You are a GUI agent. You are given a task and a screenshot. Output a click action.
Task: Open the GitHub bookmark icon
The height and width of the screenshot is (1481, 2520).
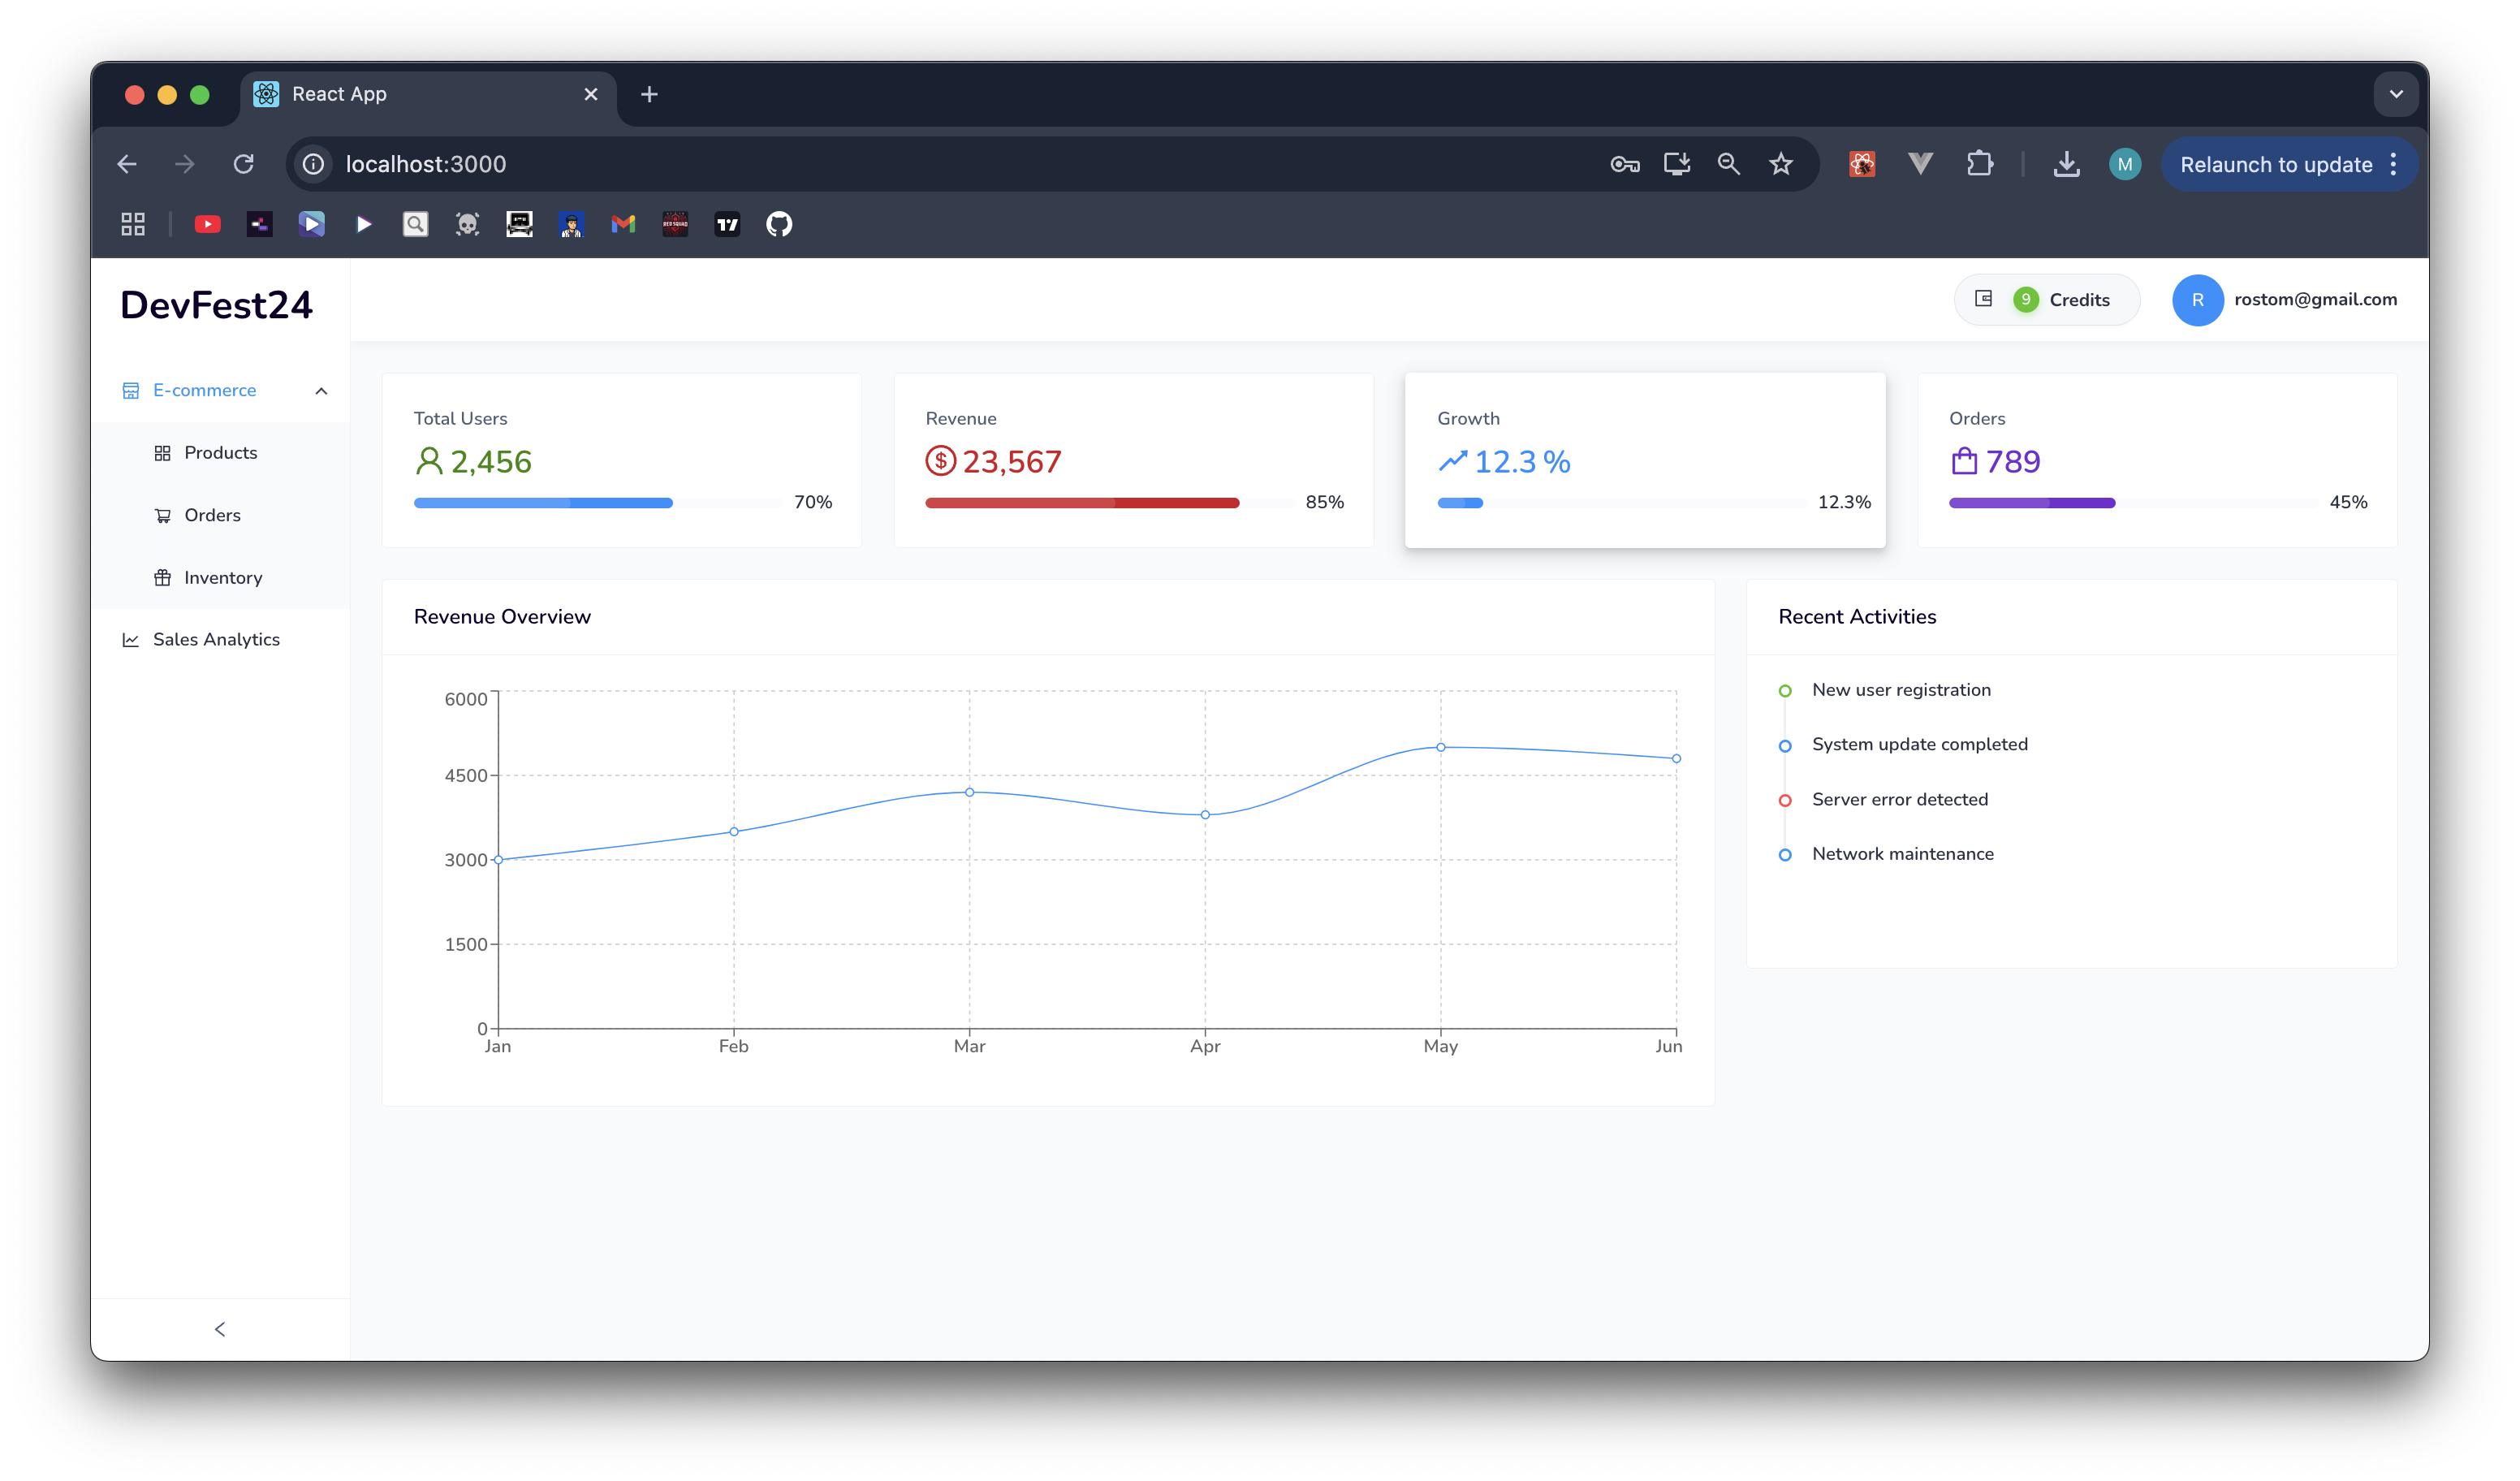pos(779,224)
